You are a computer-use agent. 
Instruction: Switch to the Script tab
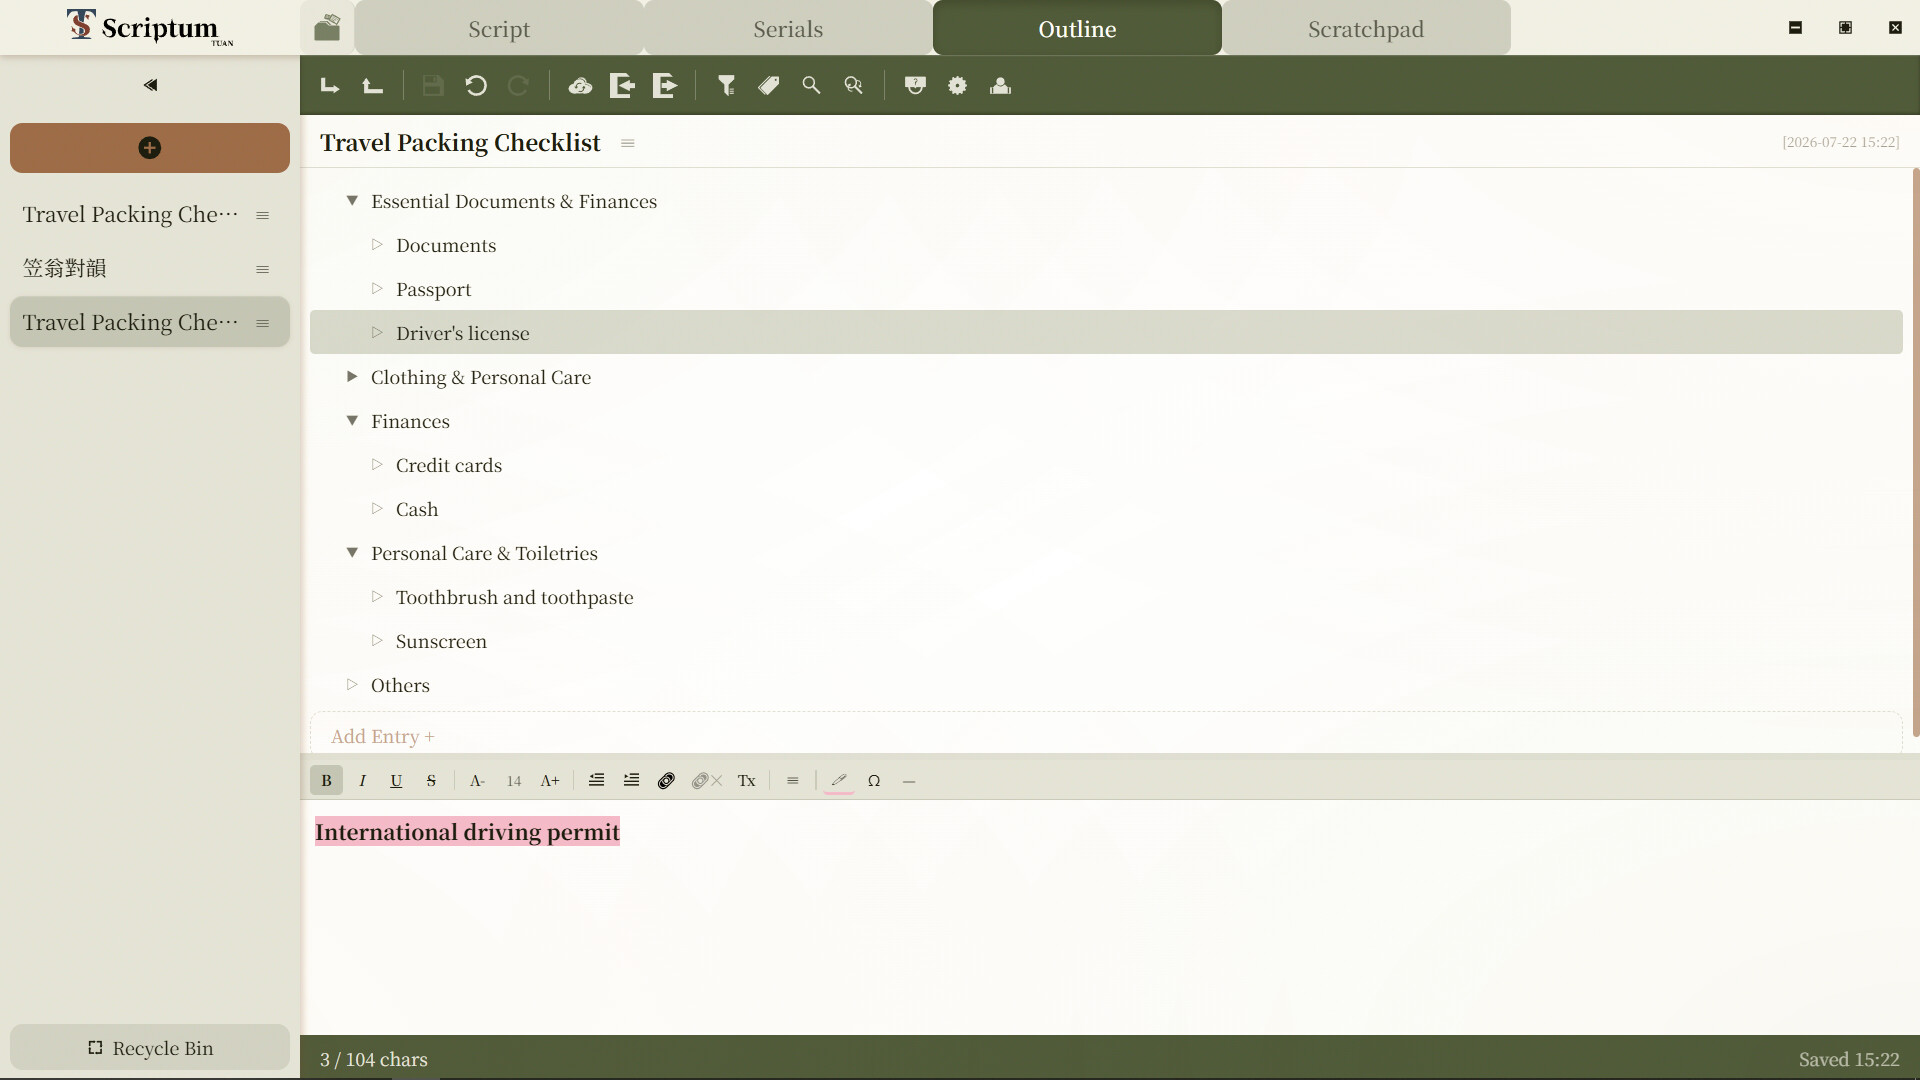499,28
